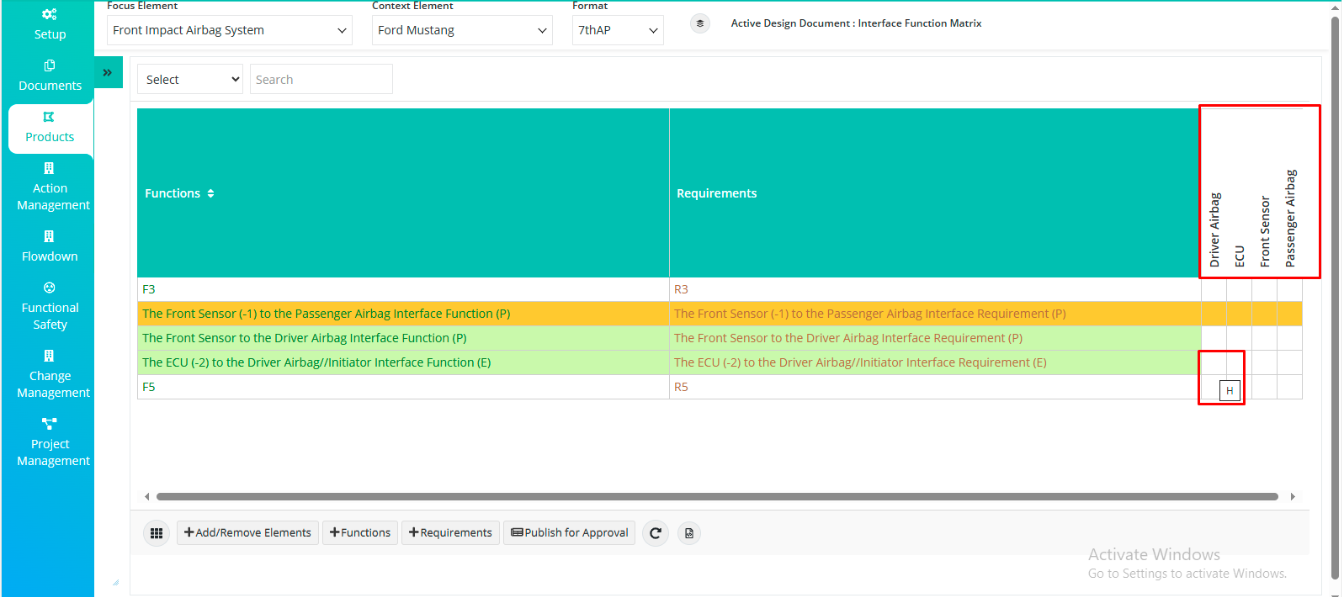Open Project Management section
This screenshot has width=1342, height=597.
pos(49,443)
